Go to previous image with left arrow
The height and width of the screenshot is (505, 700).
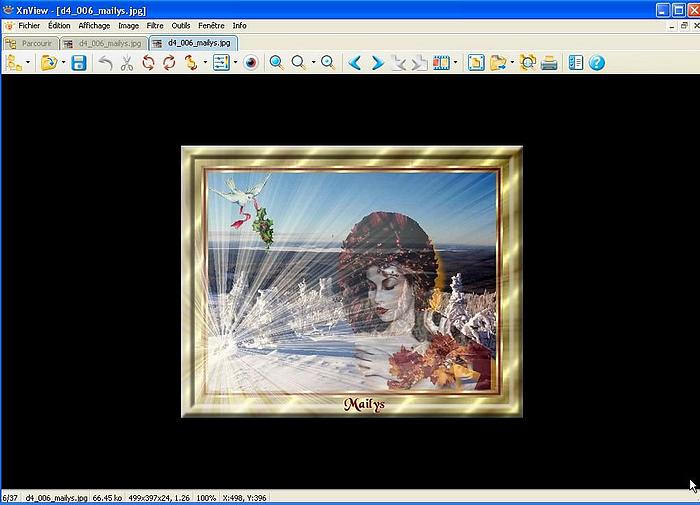[355, 63]
